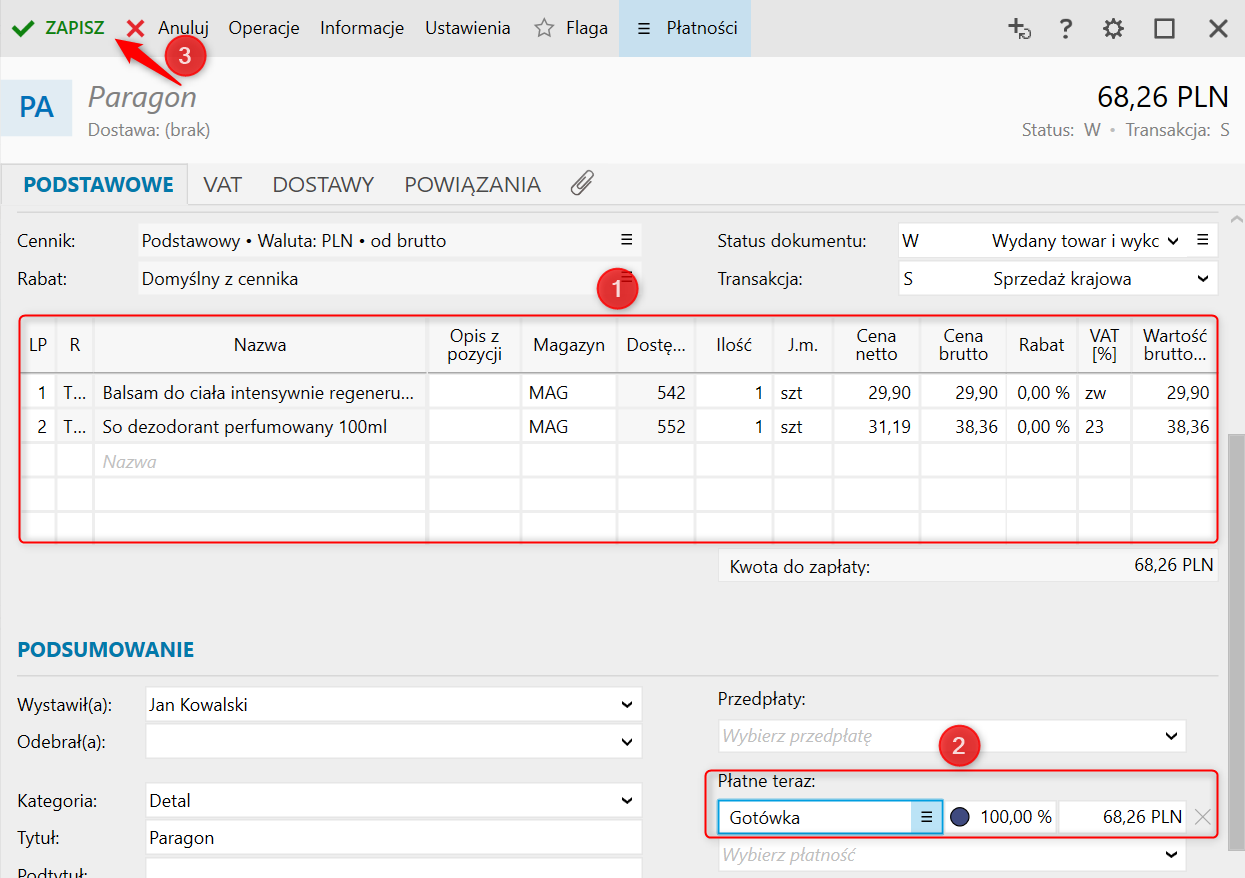Open the Kategoria Detal dropdown
The width and height of the screenshot is (1245, 878).
[627, 801]
